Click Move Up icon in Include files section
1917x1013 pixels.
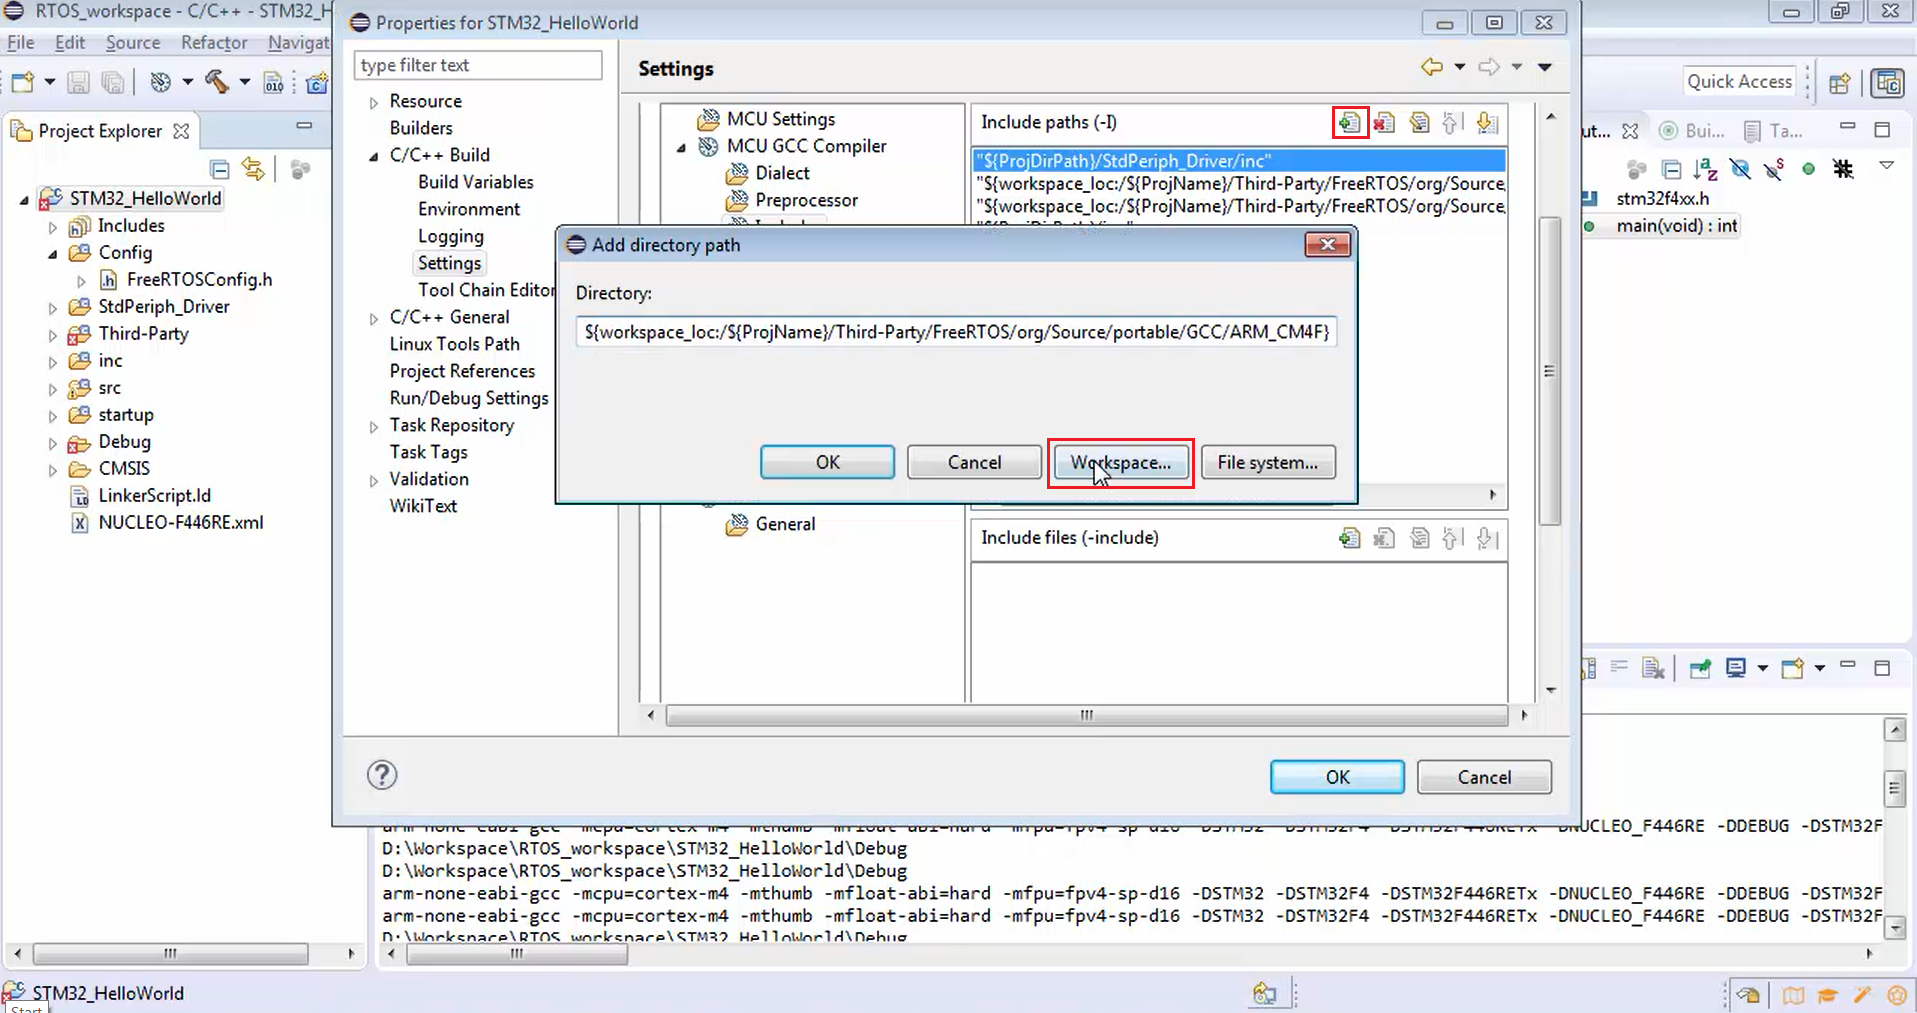(x=1453, y=538)
